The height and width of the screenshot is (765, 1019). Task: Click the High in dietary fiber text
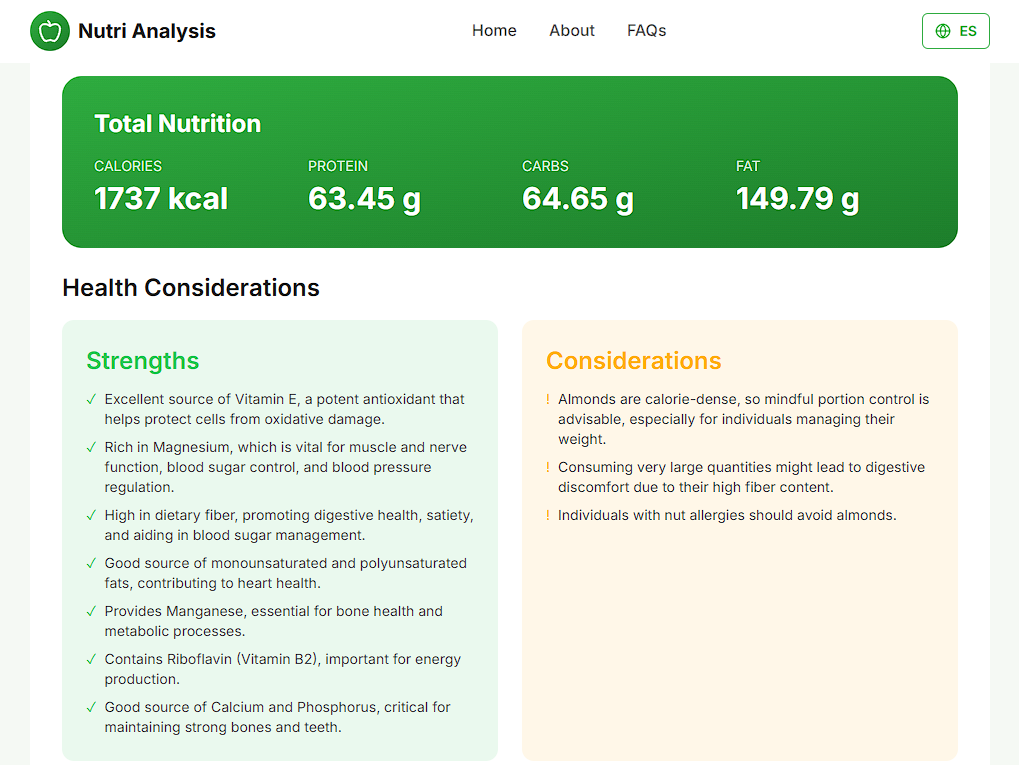click(x=289, y=525)
